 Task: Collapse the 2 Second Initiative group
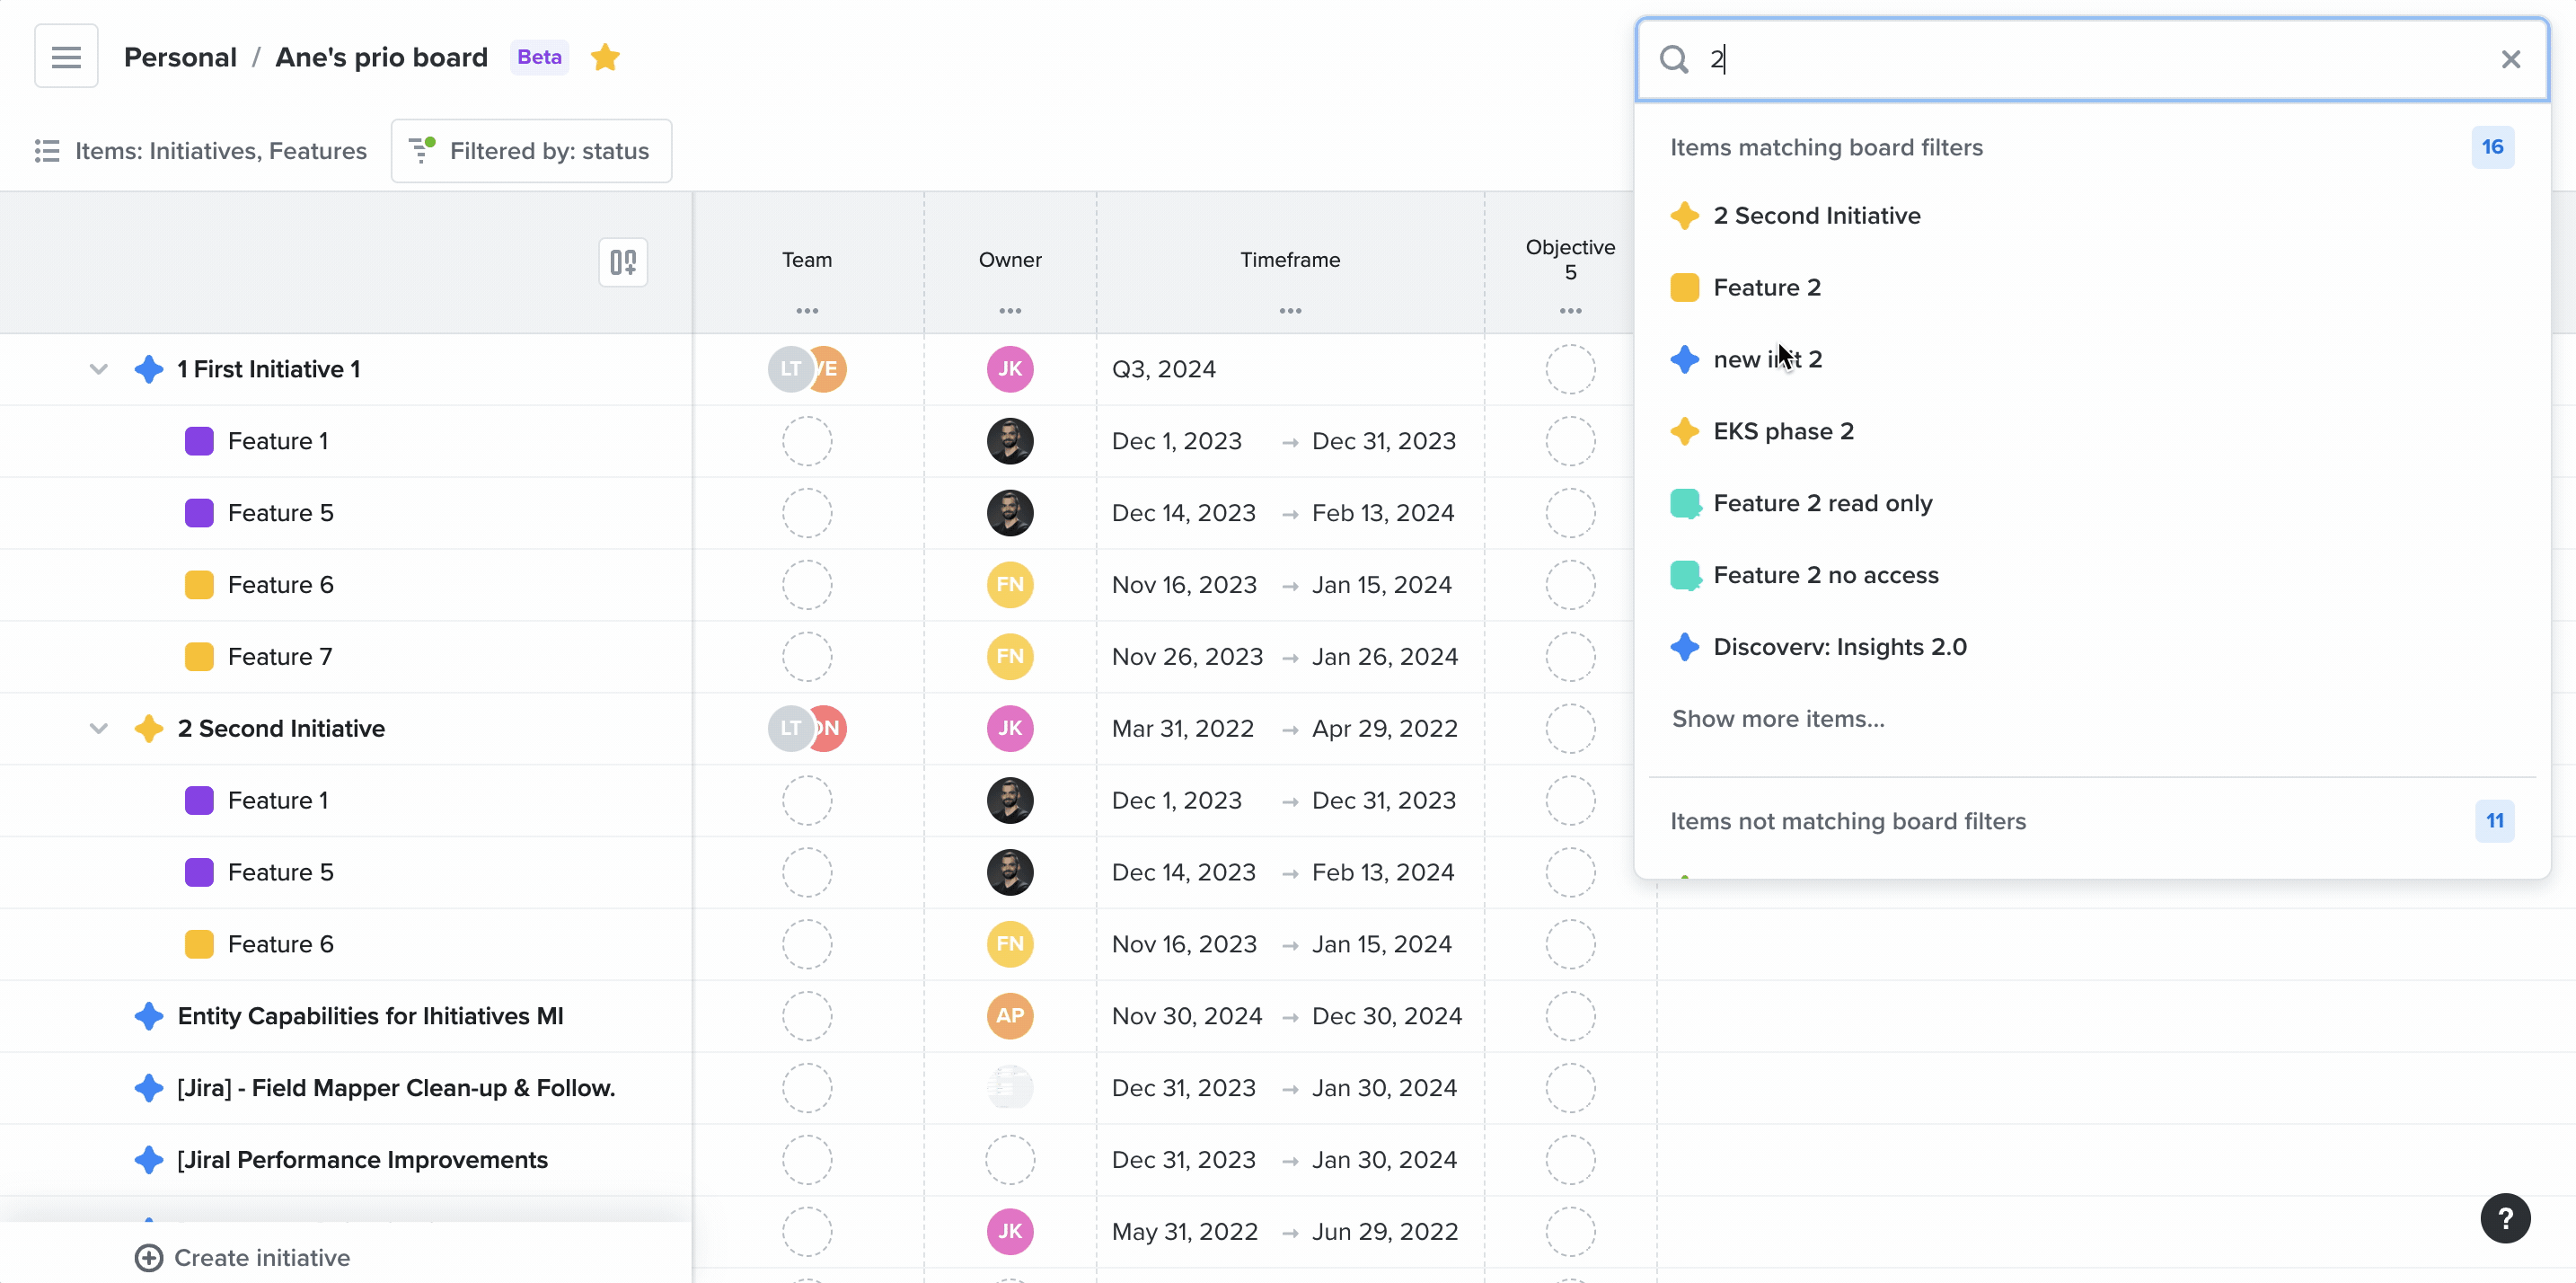[x=97, y=727]
